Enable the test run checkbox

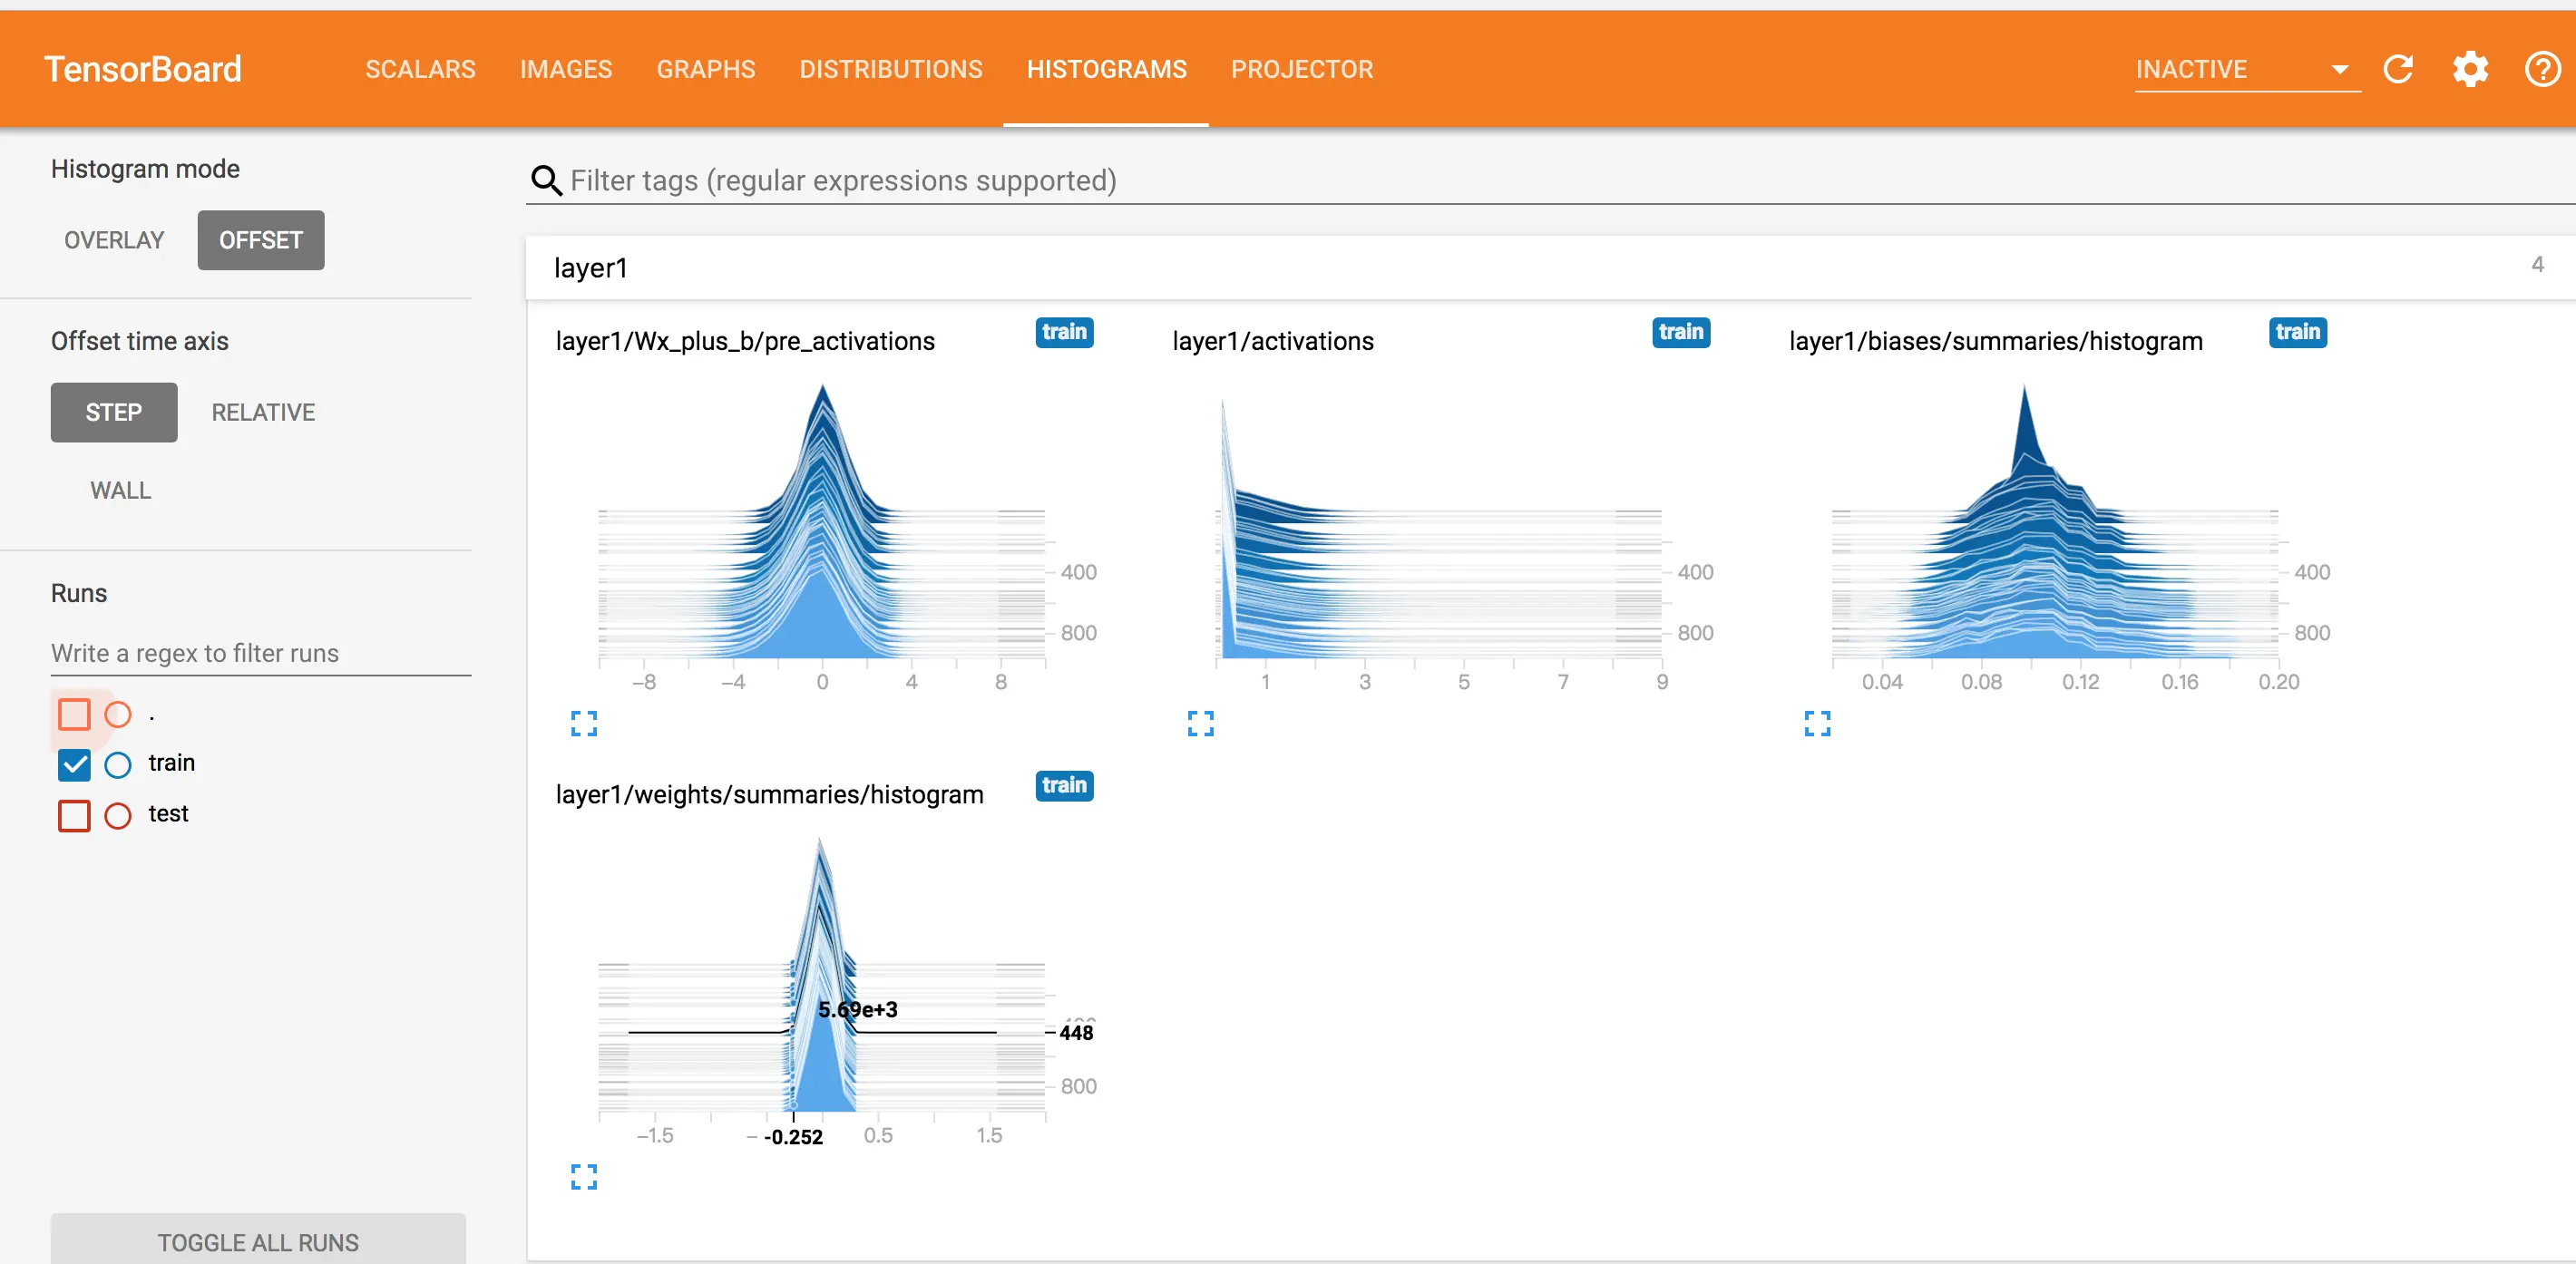74,815
